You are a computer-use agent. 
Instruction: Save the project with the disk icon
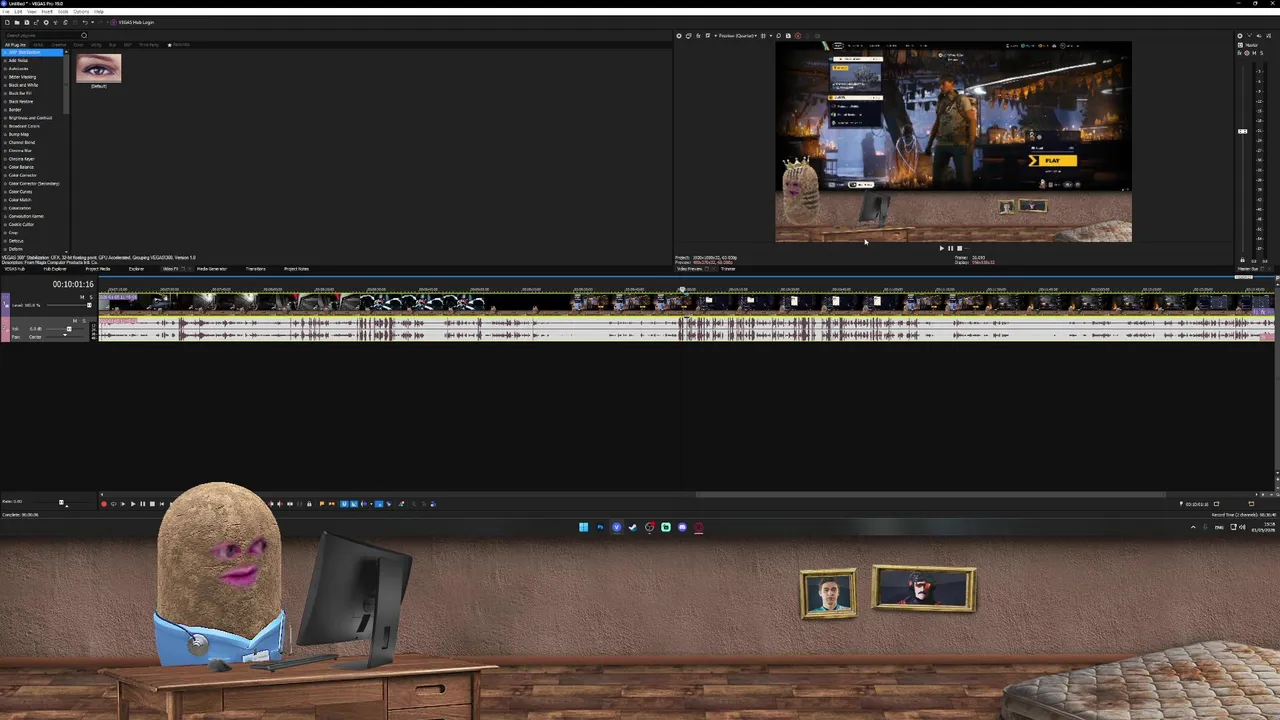pyautogui.click(x=27, y=22)
